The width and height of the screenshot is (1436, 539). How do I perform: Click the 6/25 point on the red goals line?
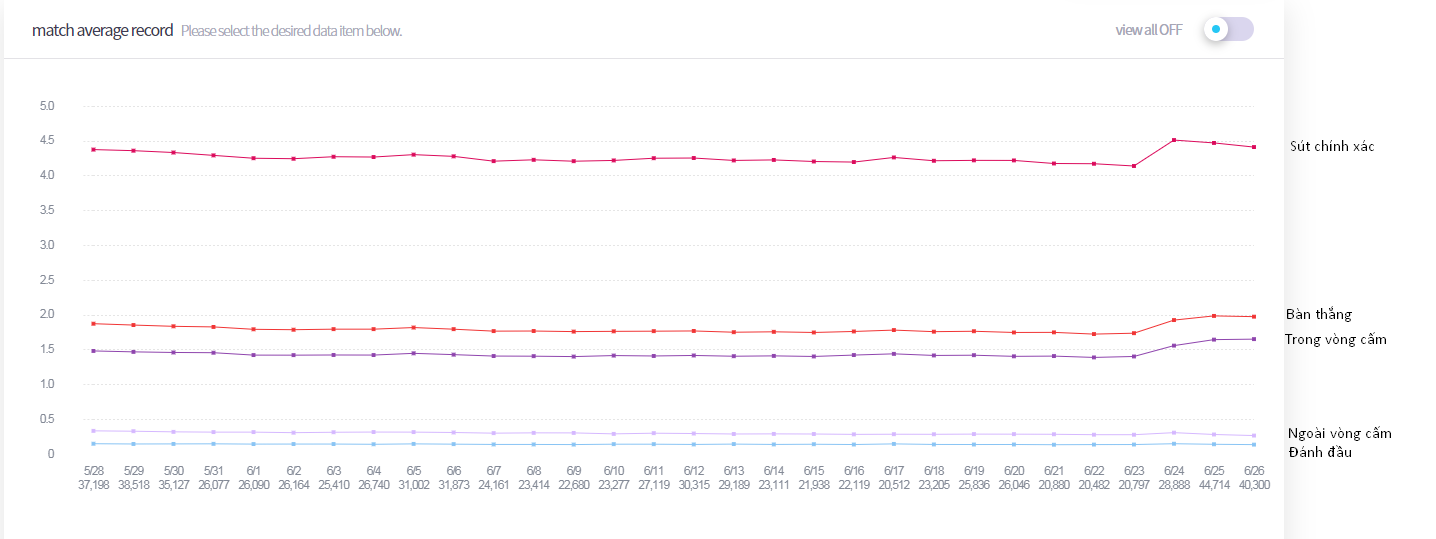pos(1214,316)
